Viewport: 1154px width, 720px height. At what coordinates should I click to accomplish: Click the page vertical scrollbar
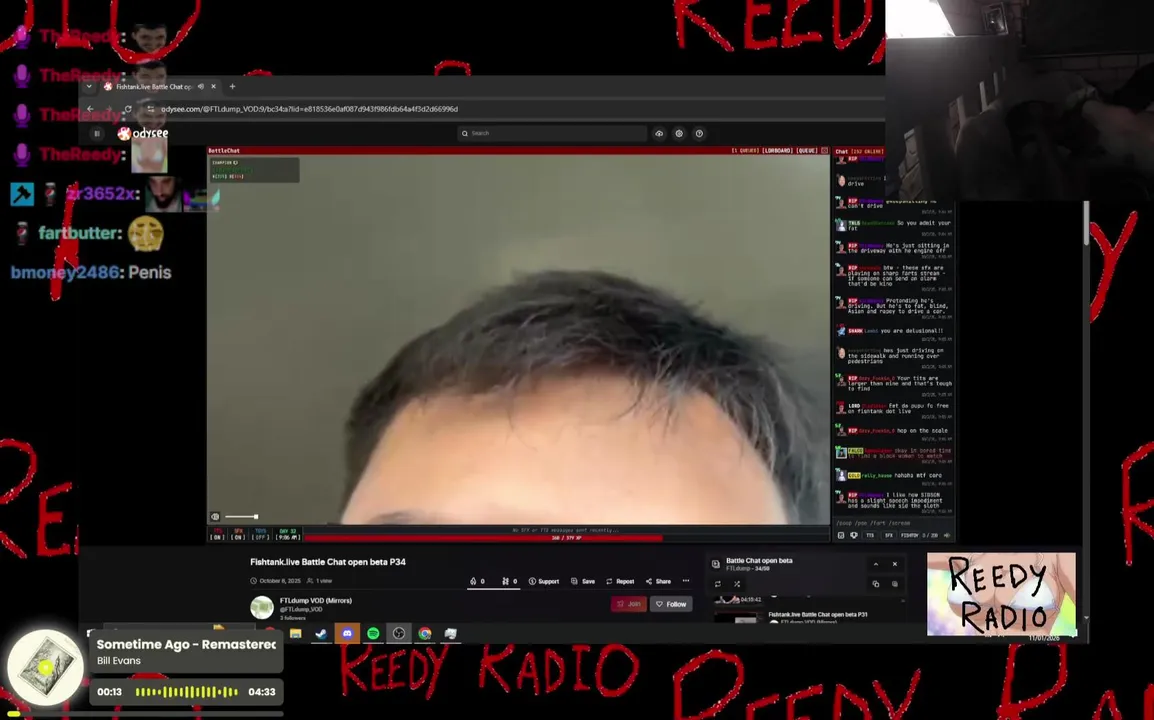1086,222
